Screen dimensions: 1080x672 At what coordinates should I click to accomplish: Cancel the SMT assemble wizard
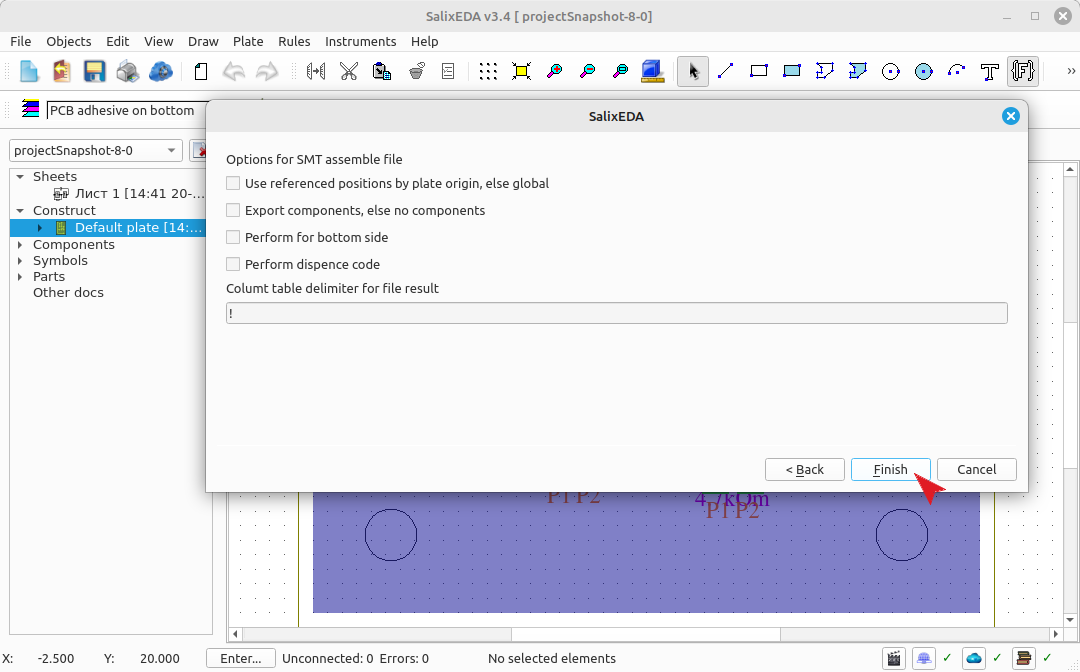pyautogui.click(x=977, y=470)
